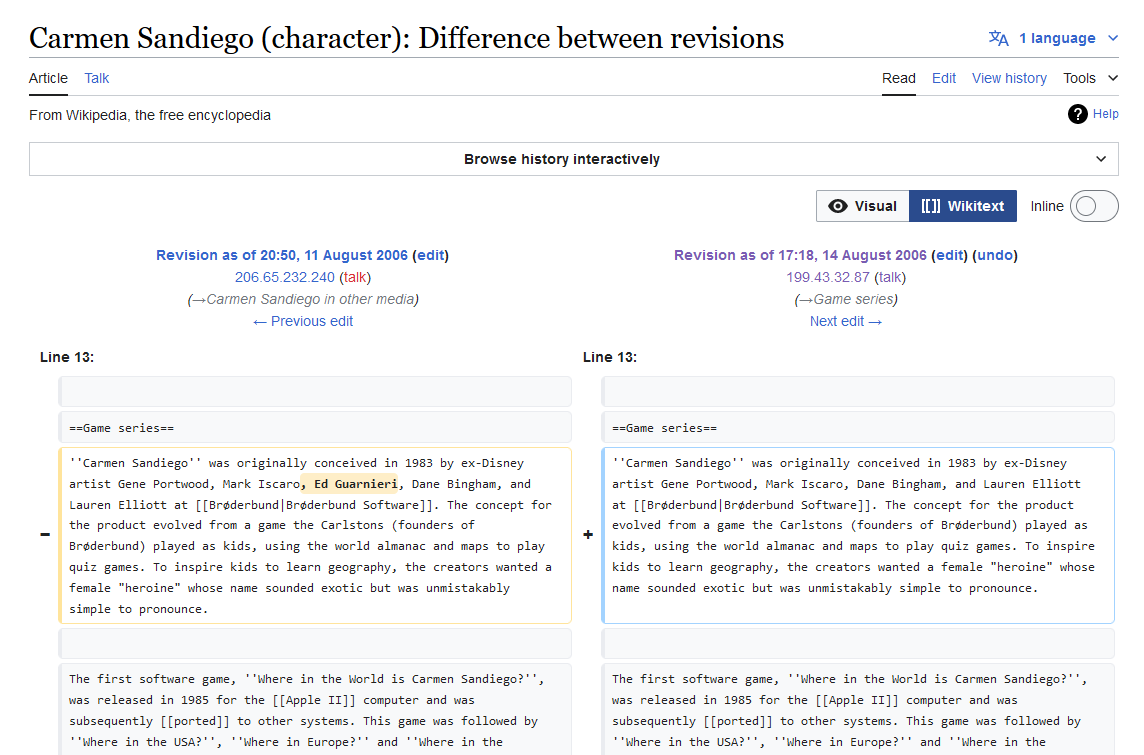This screenshot has height=755, width=1144.
Task: Open talk page of 206.65.232.240
Action: [355, 277]
